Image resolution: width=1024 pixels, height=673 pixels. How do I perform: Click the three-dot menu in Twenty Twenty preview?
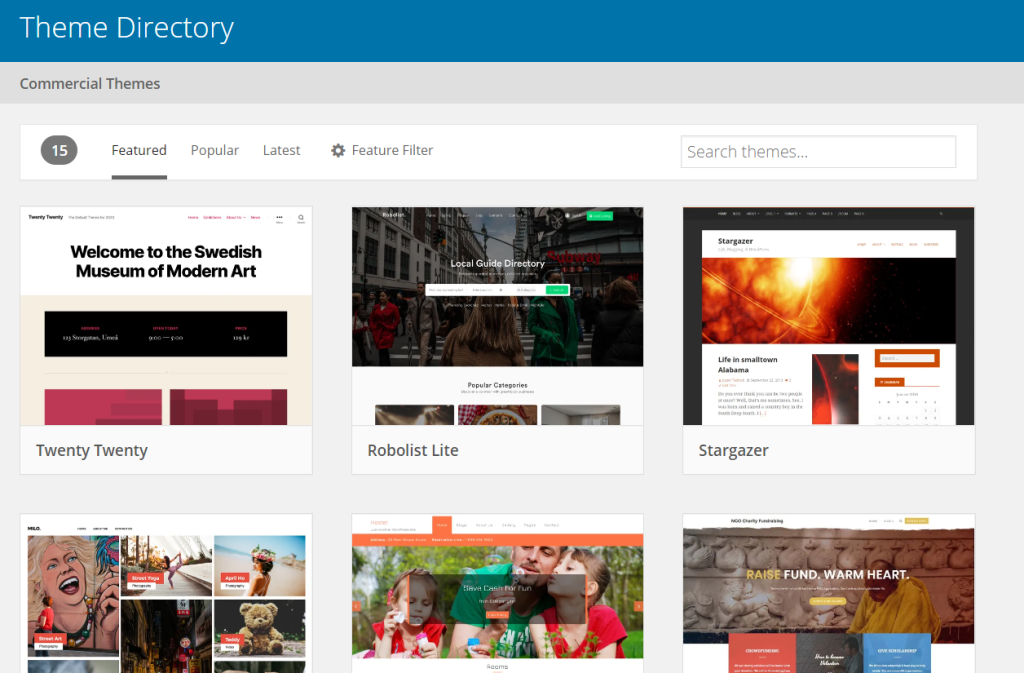click(x=279, y=217)
